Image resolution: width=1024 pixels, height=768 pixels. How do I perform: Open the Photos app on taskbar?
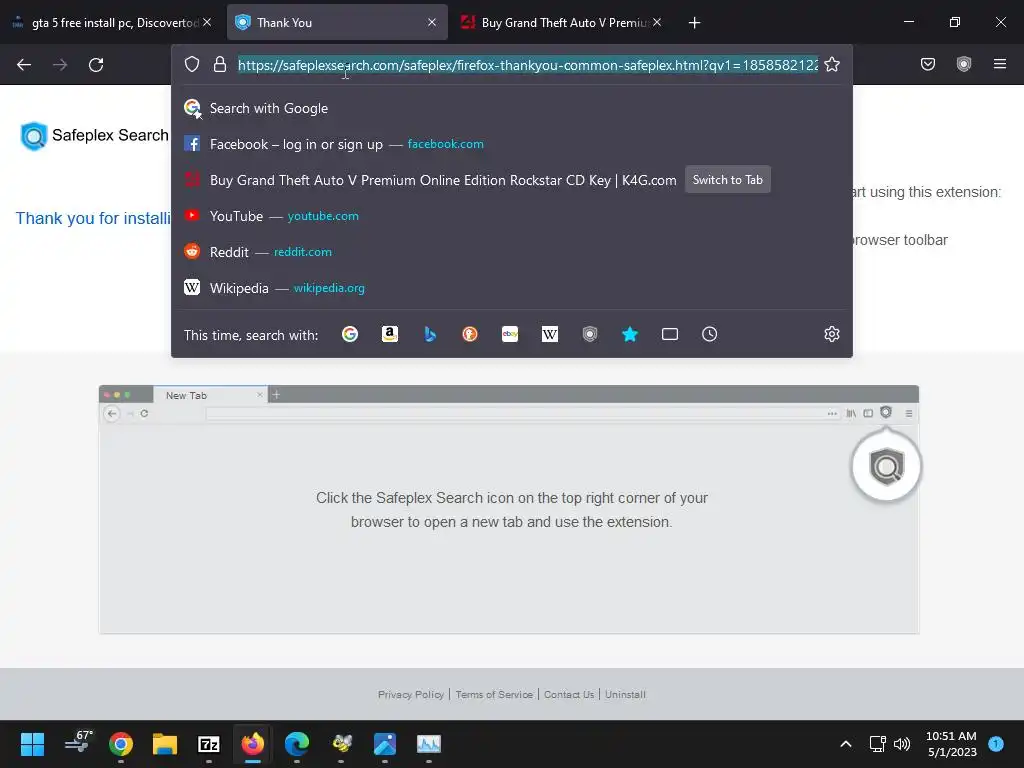tap(385, 744)
